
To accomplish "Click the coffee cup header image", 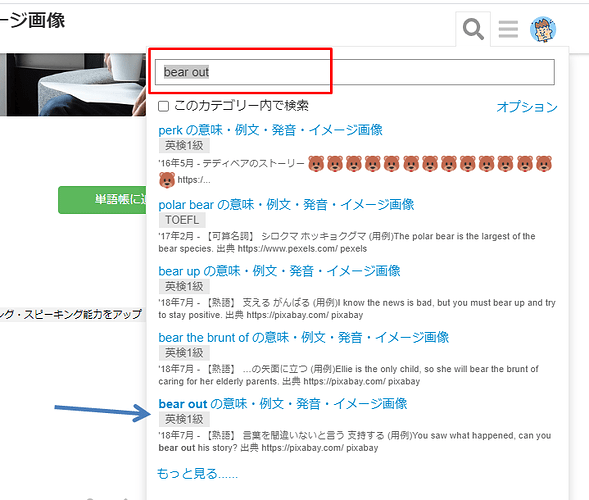I will pos(73,85).
